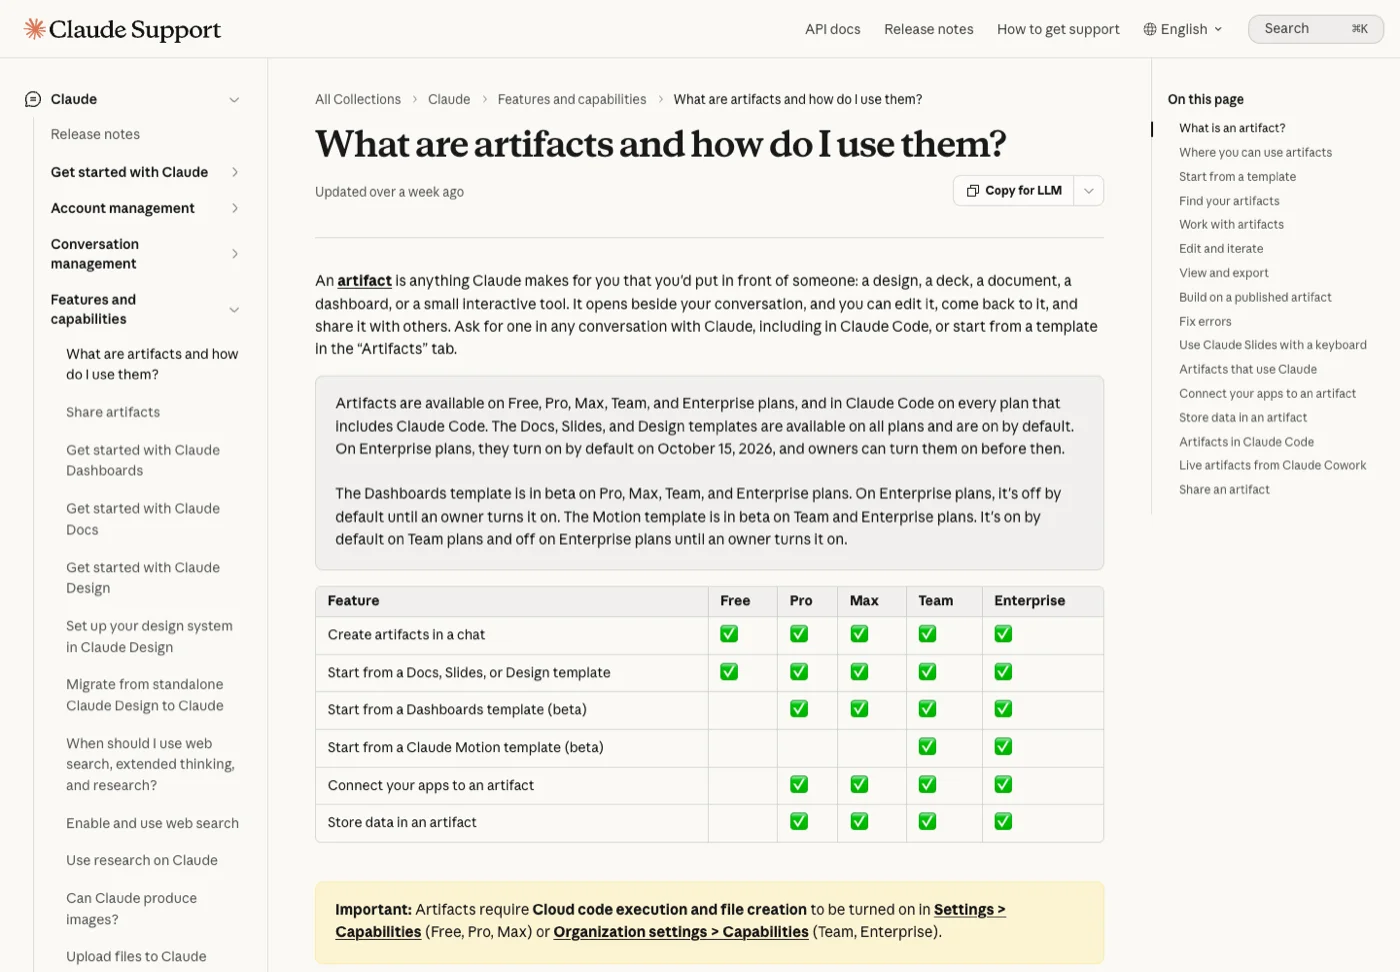Jump to Fix errors in On this page

pos(1205,321)
